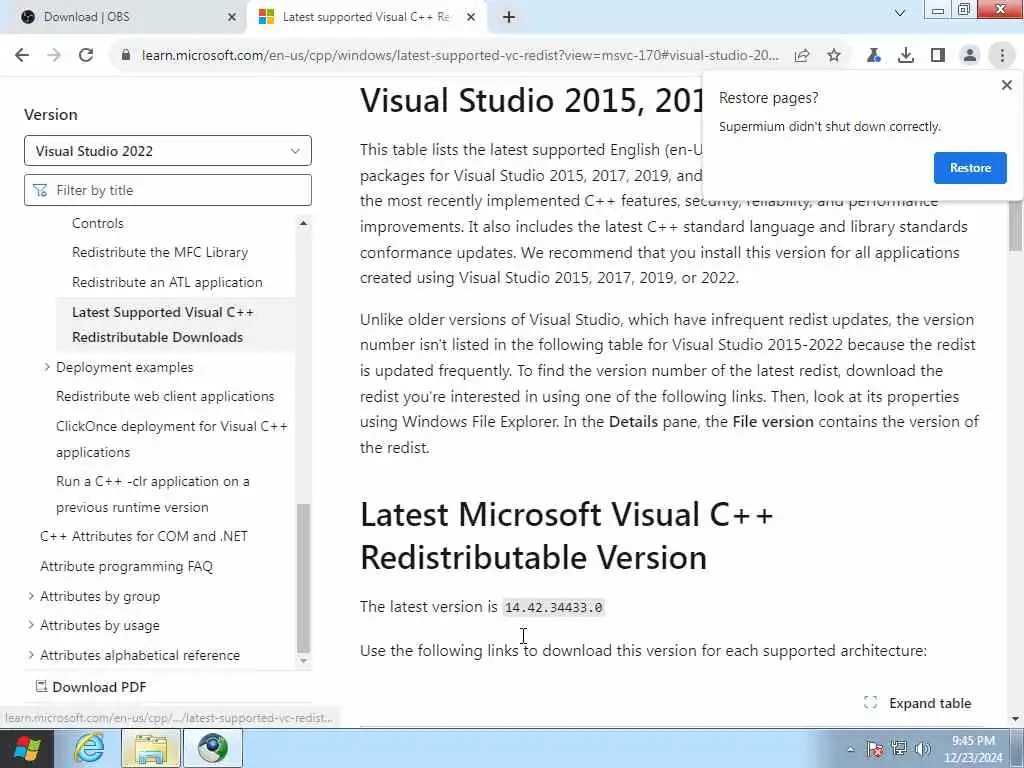Open Windows Explorer from taskbar
This screenshot has width=1024, height=768.
point(152,748)
